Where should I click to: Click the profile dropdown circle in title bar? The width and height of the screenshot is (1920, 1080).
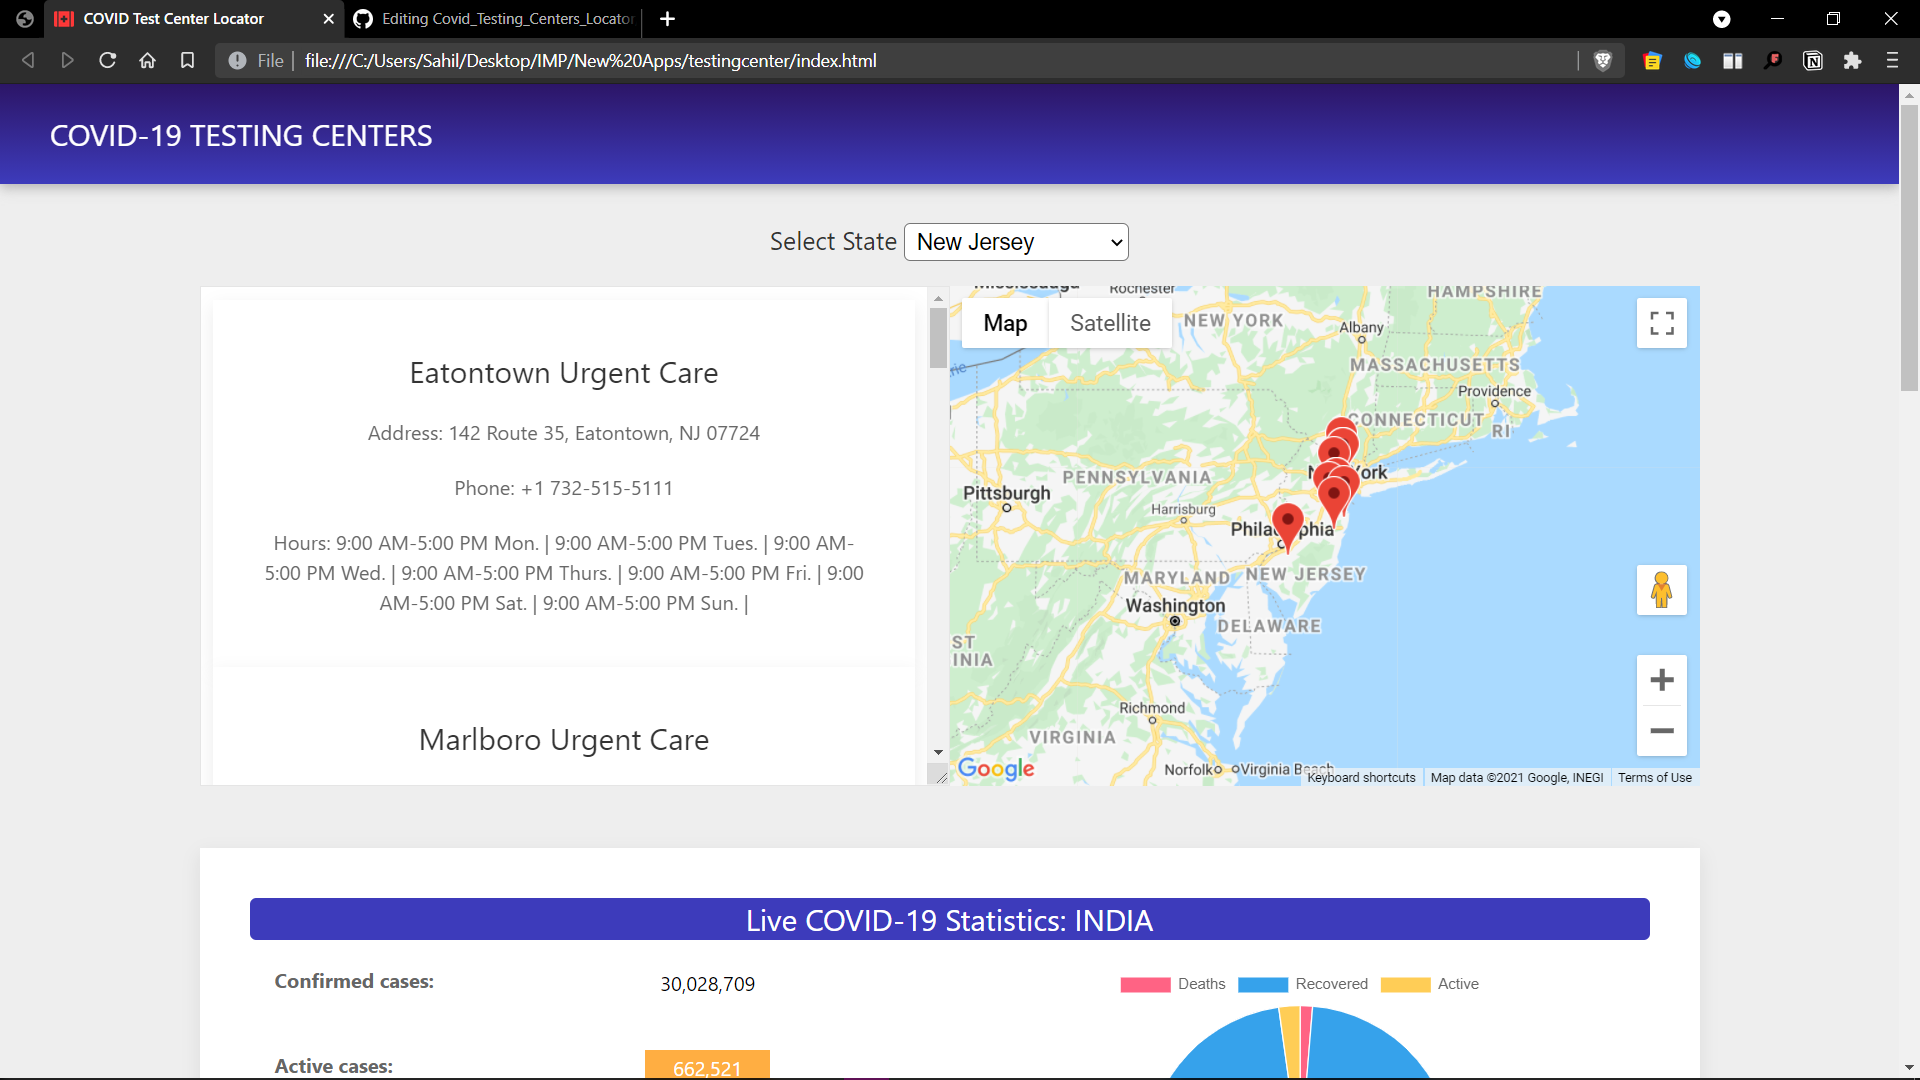coord(1721,19)
